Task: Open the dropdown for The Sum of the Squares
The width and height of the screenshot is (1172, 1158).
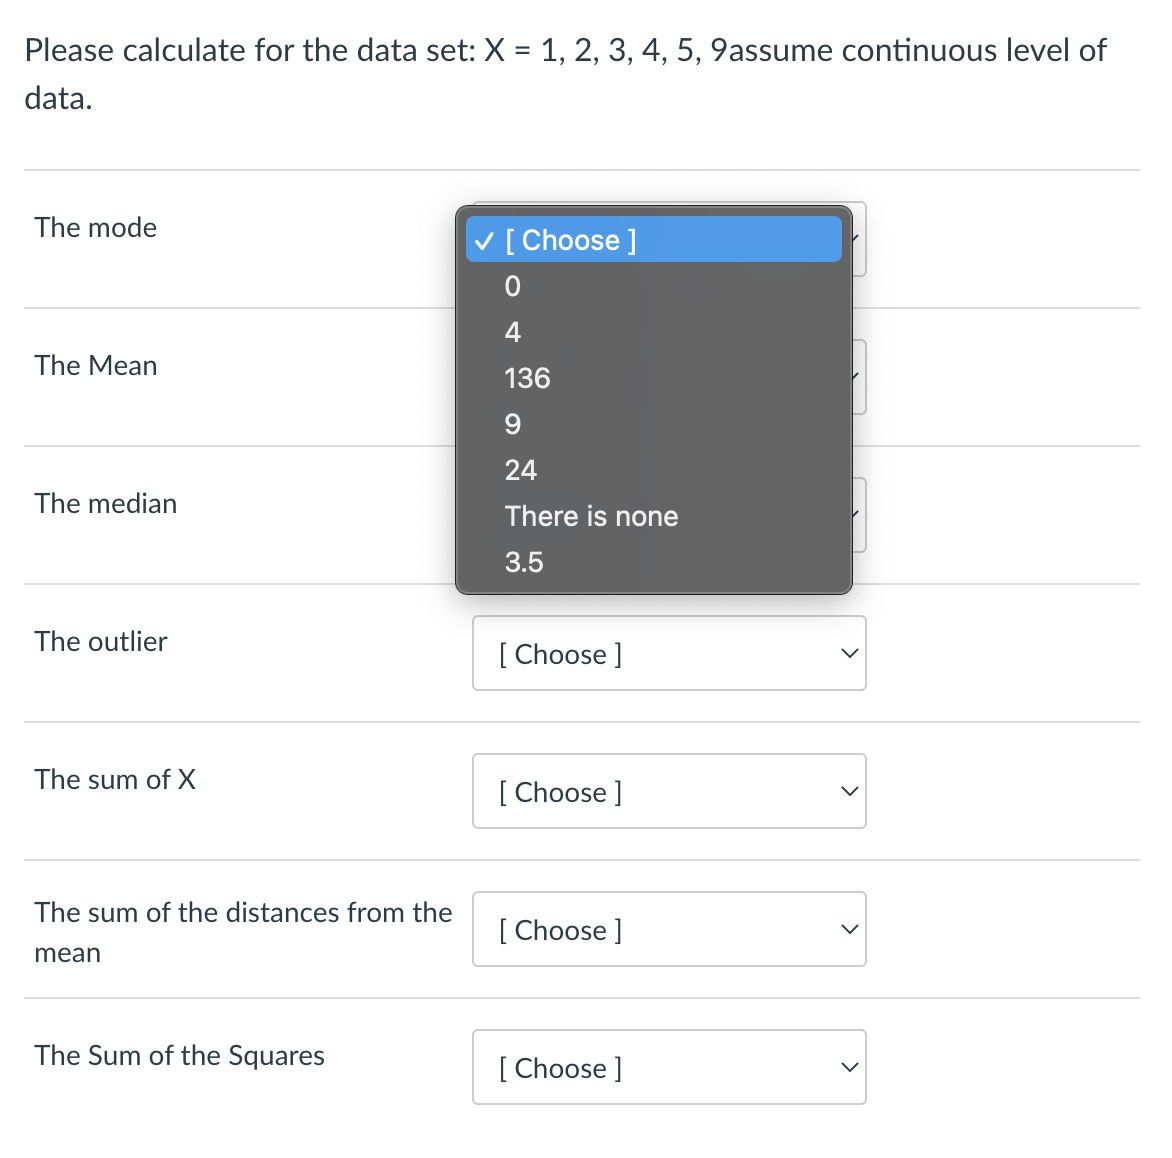Action: point(668,1067)
